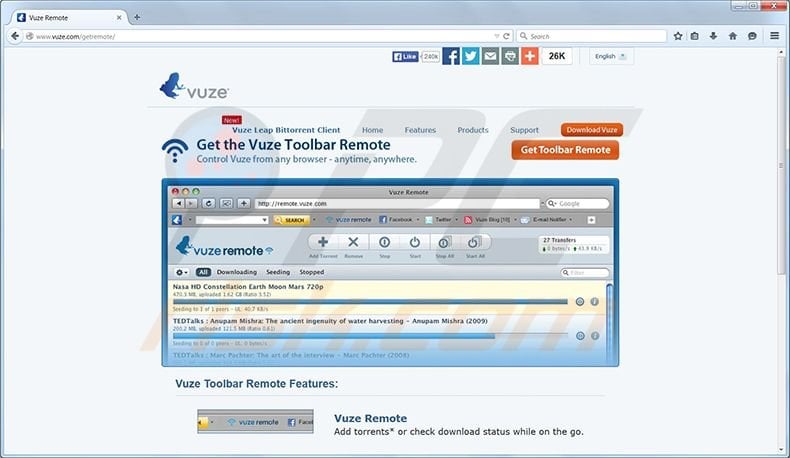Click the browser Search field
Viewport: 790px width, 458px height.
(592, 36)
